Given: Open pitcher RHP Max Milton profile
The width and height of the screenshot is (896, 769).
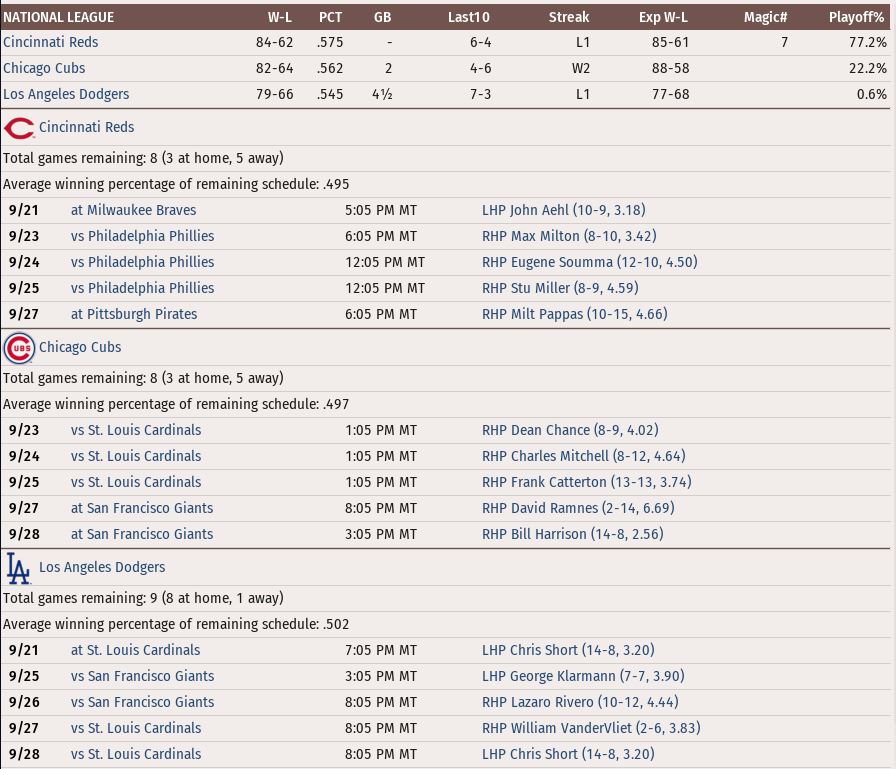Looking at the screenshot, I should coord(569,236).
